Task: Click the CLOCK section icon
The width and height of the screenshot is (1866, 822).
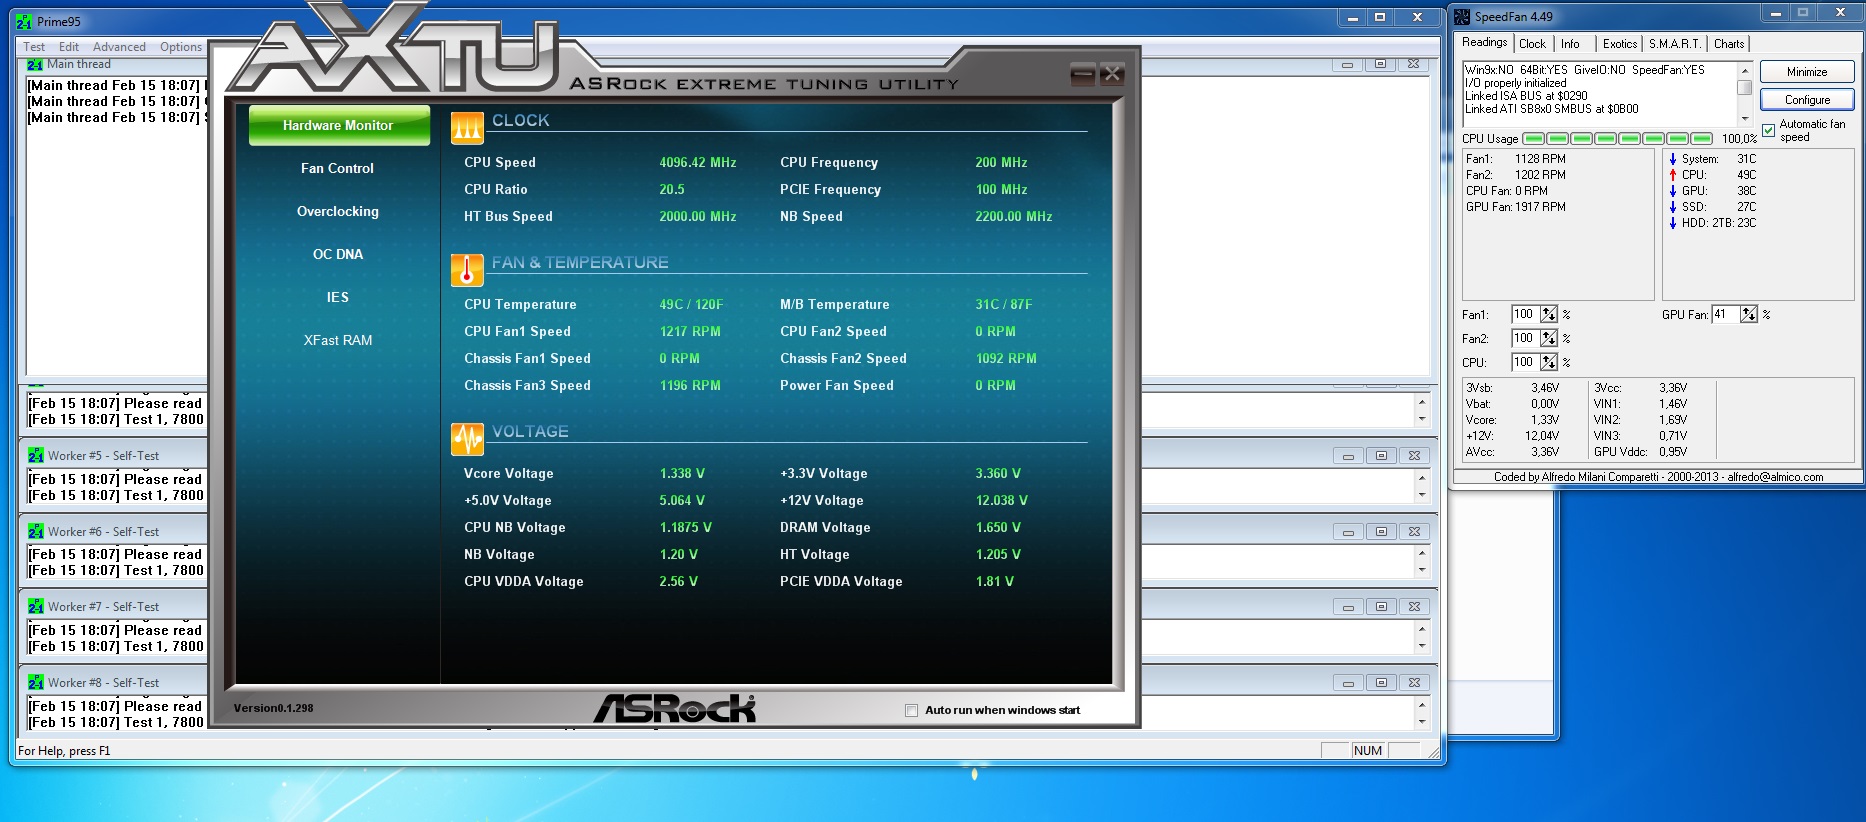Action: 467,127
